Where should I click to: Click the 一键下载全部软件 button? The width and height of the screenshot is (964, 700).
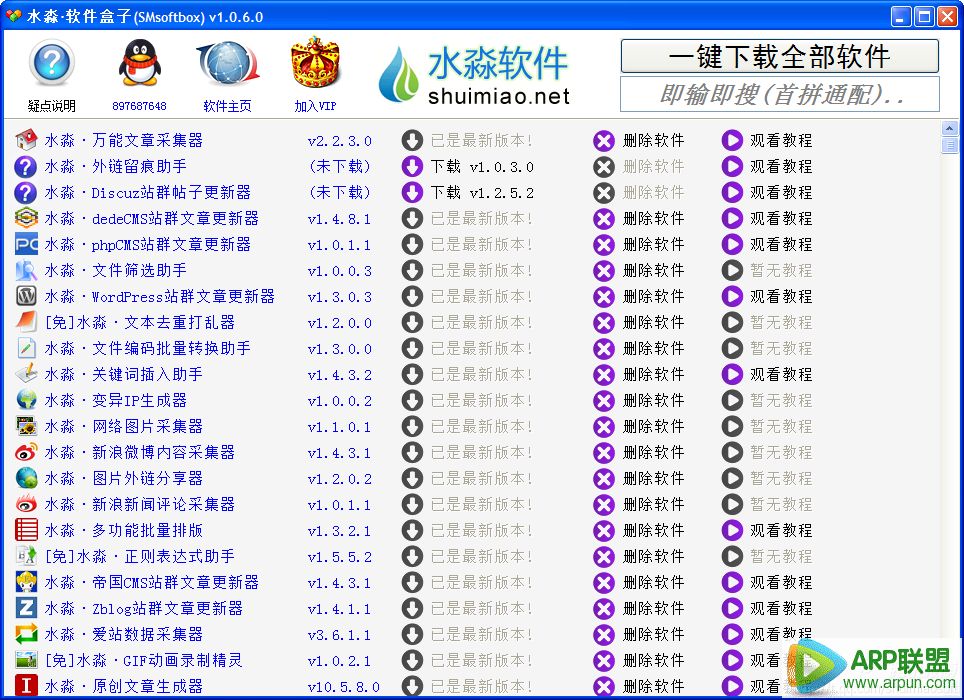point(780,56)
